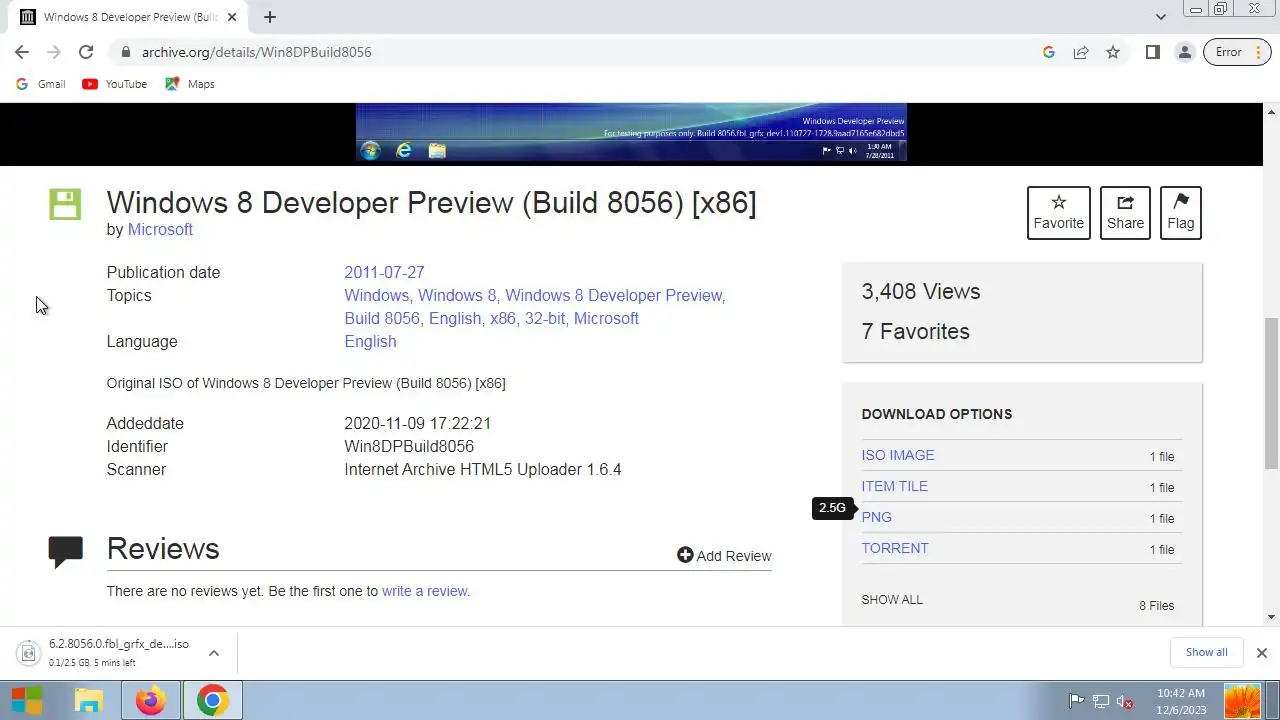Click the muted volume tray icon

click(1125, 702)
